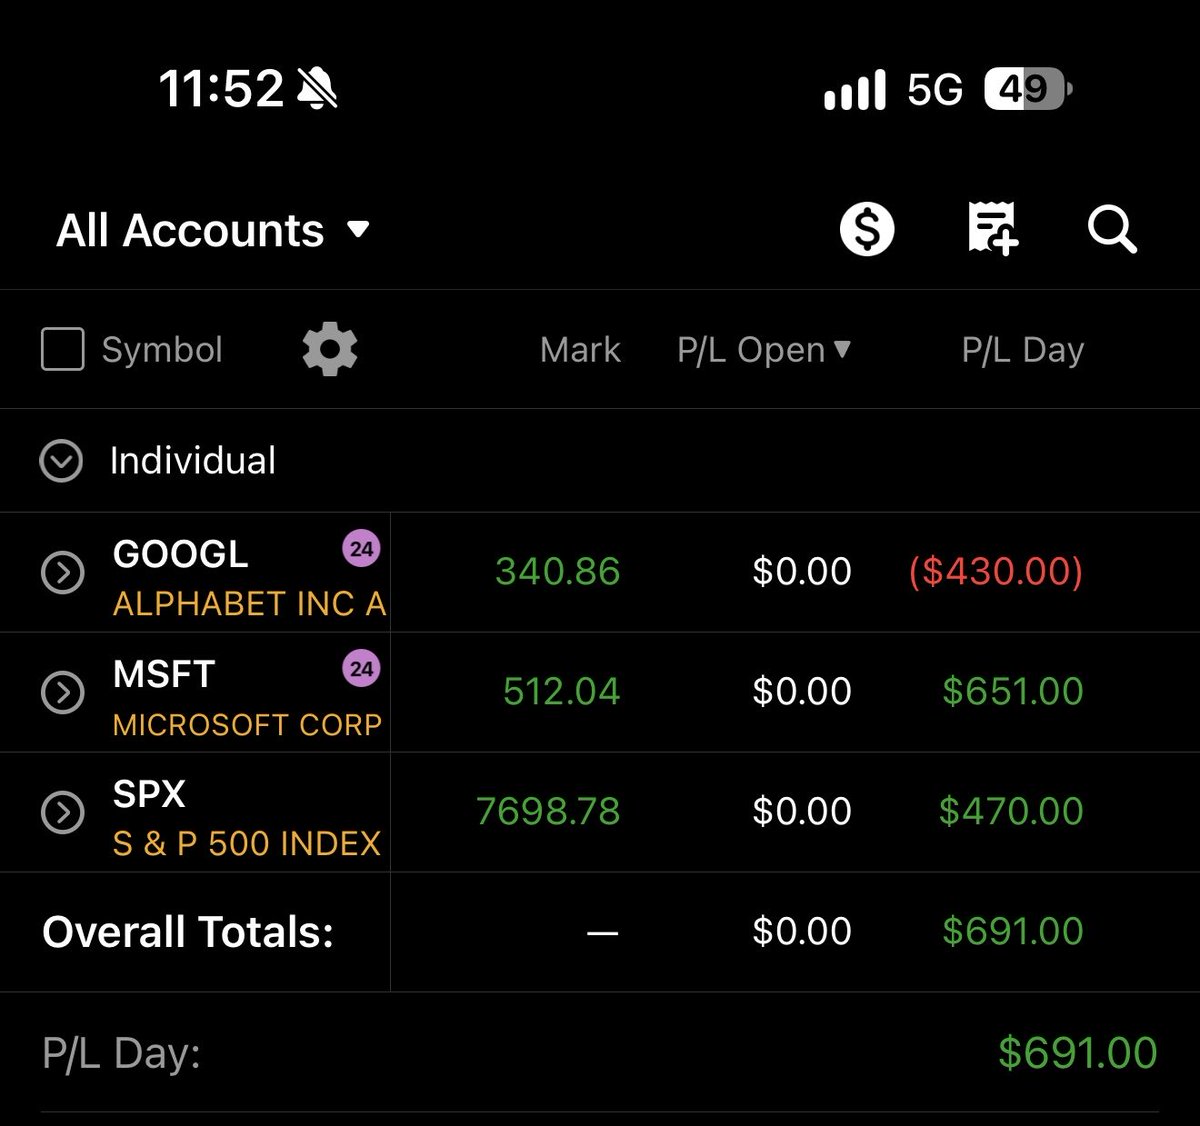Tap the P/L Day column header
The width and height of the screenshot is (1200, 1126).
[x=1023, y=350]
